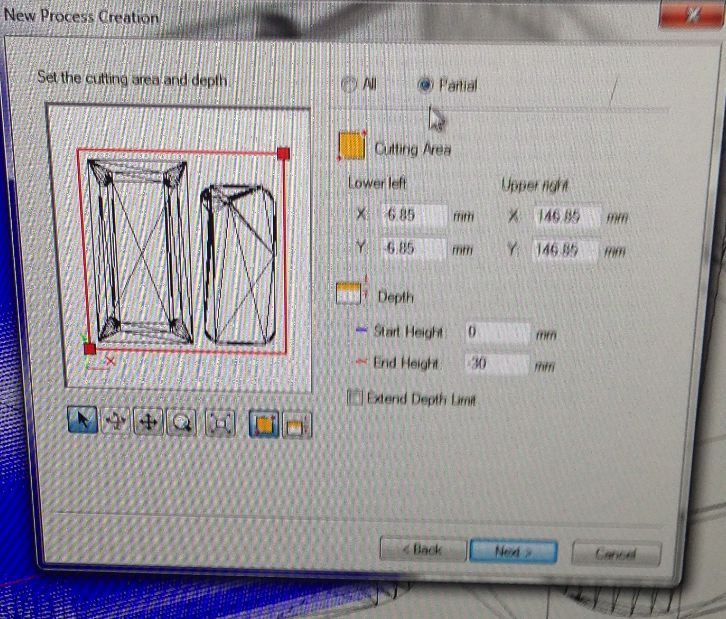Image resolution: width=726 pixels, height=619 pixels.
Task: Click the Cutting Area orange square icon
Action: 352,145
